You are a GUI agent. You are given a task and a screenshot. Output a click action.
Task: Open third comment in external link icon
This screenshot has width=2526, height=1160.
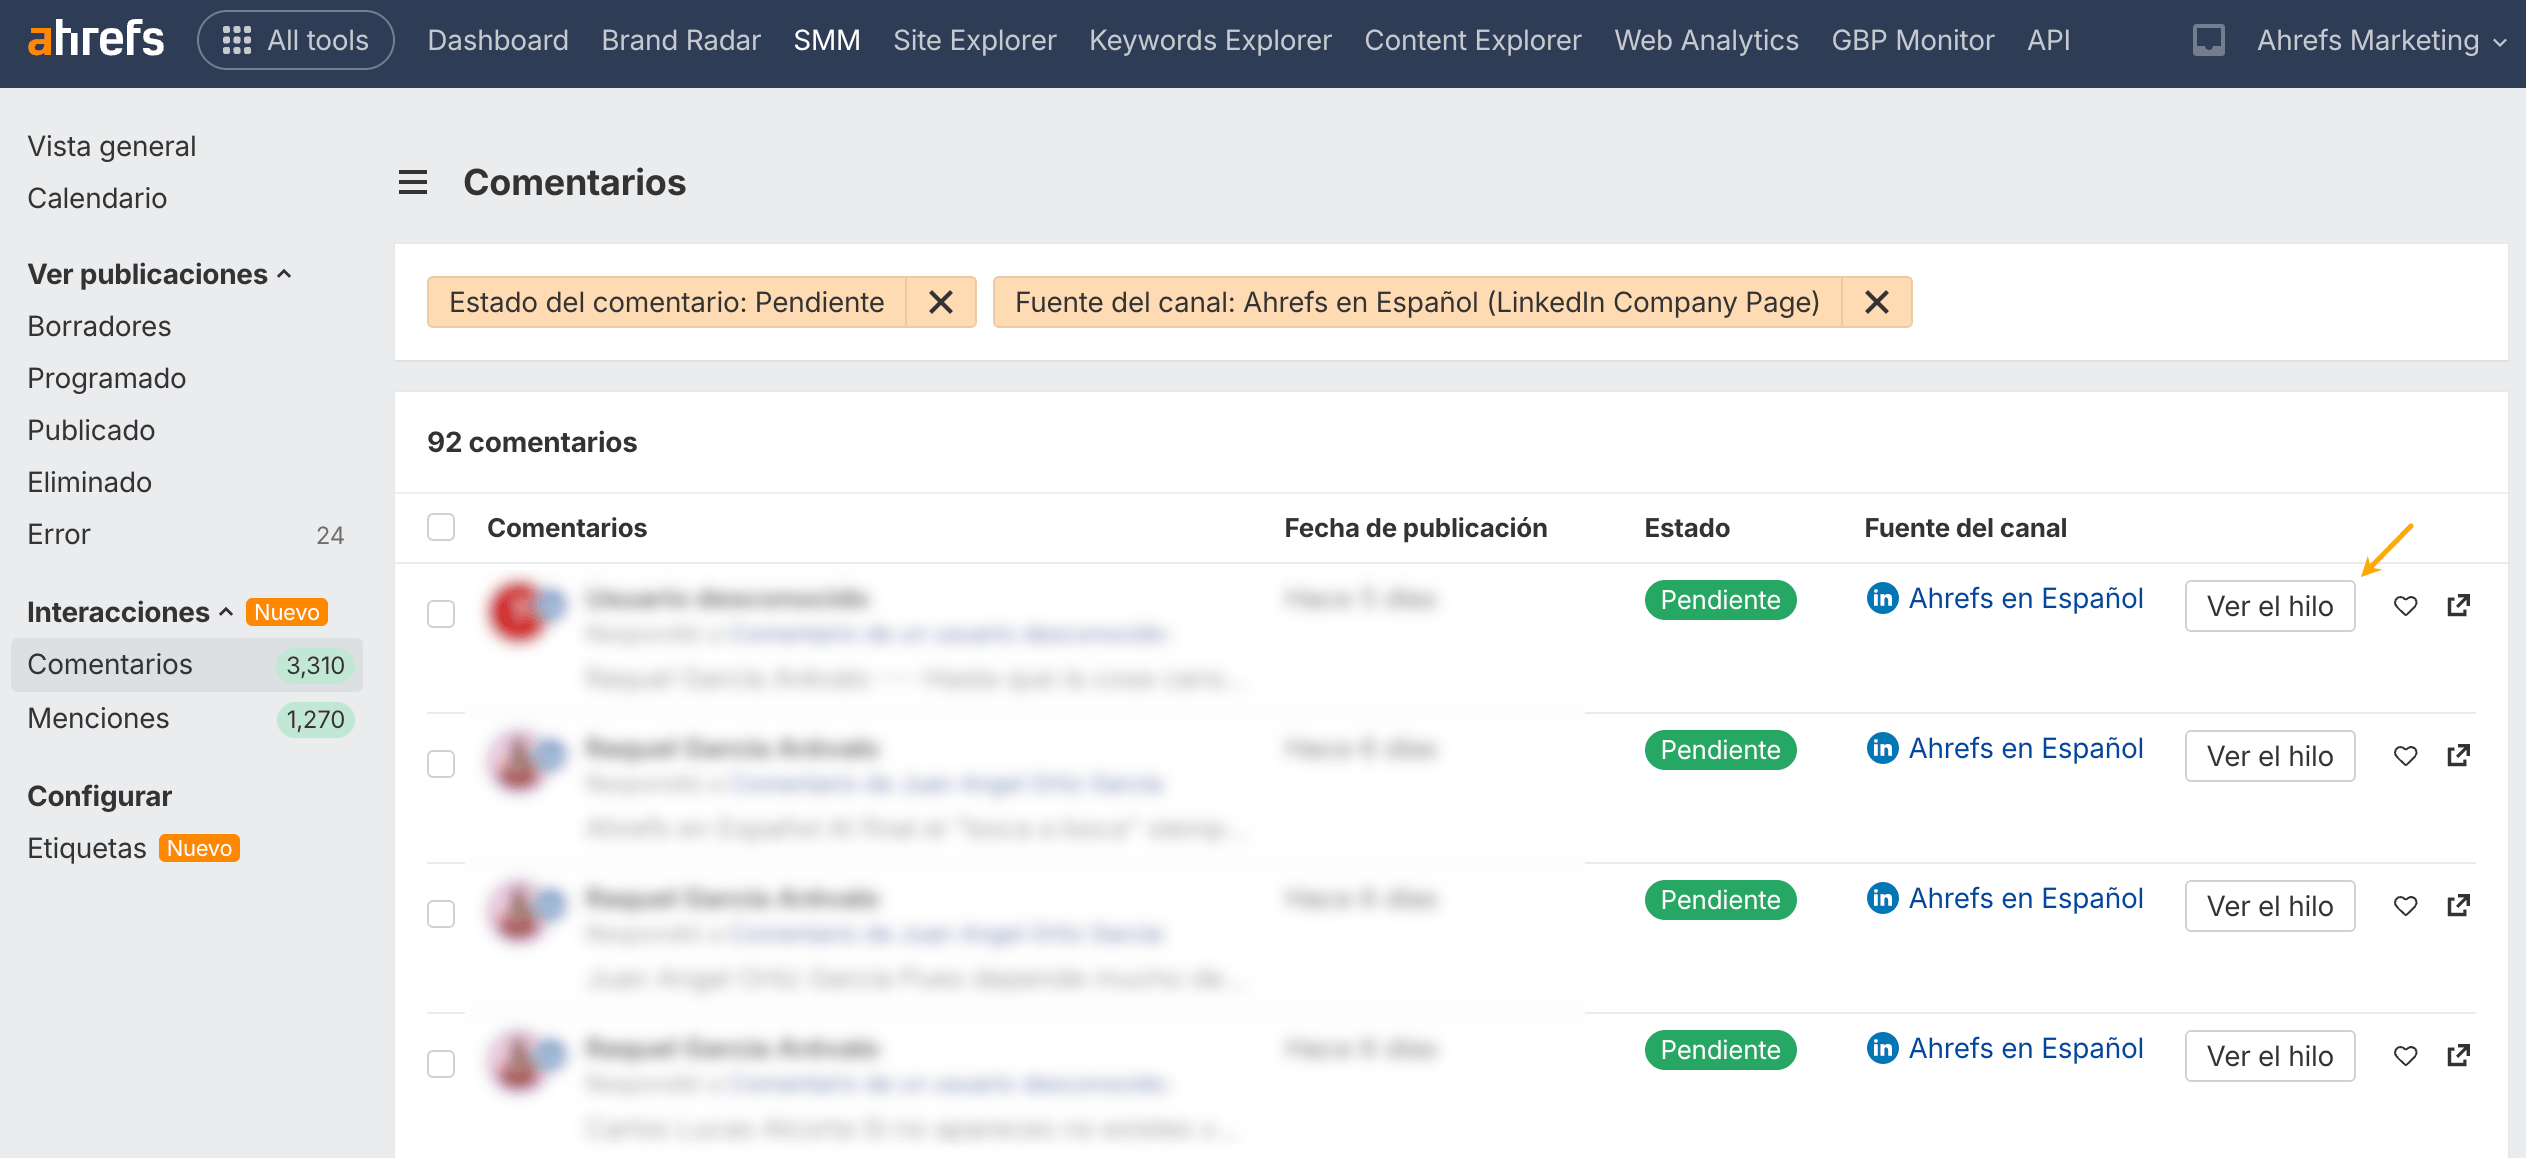tap(2458, 906)
